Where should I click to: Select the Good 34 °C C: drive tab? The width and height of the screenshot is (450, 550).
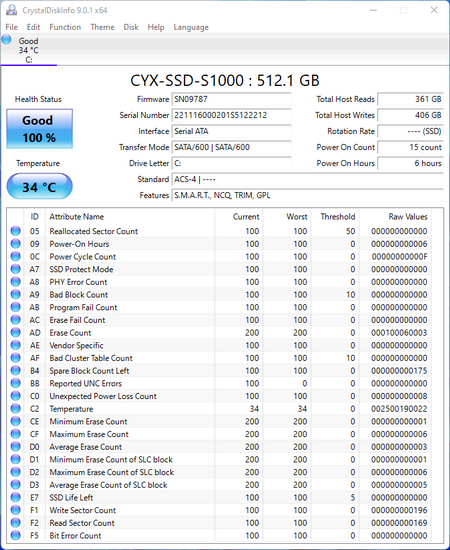[29, 50]
